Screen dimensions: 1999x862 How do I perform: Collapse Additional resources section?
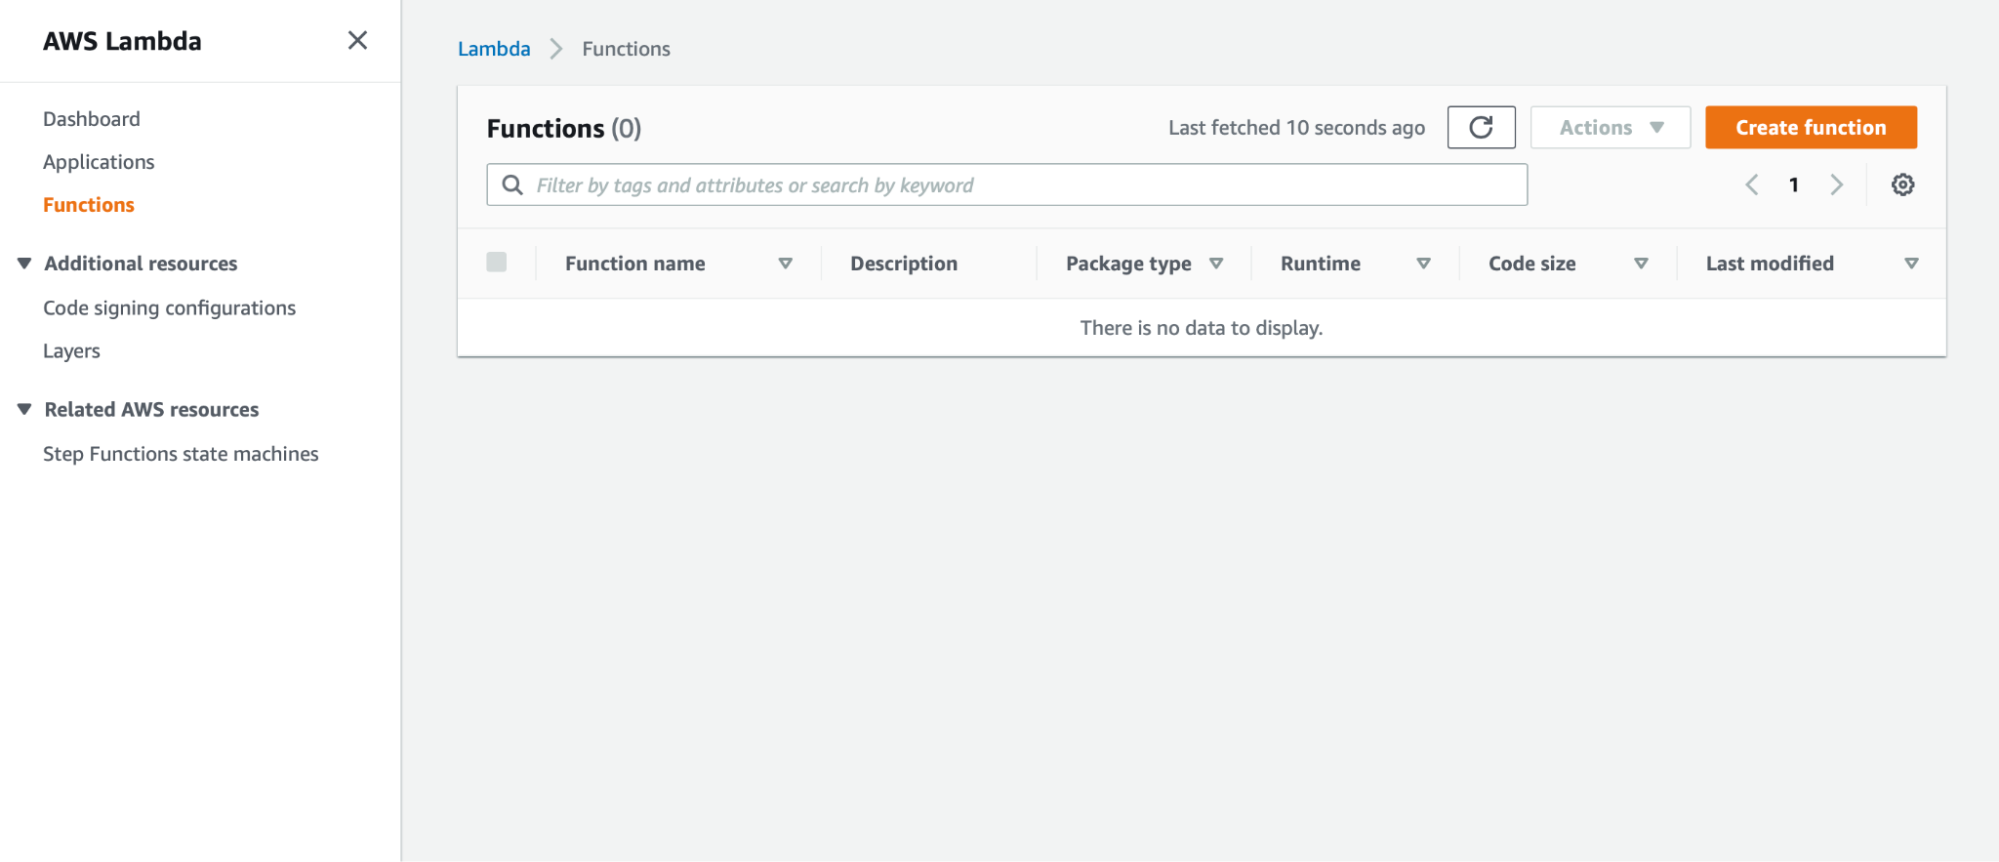(24, 263)
